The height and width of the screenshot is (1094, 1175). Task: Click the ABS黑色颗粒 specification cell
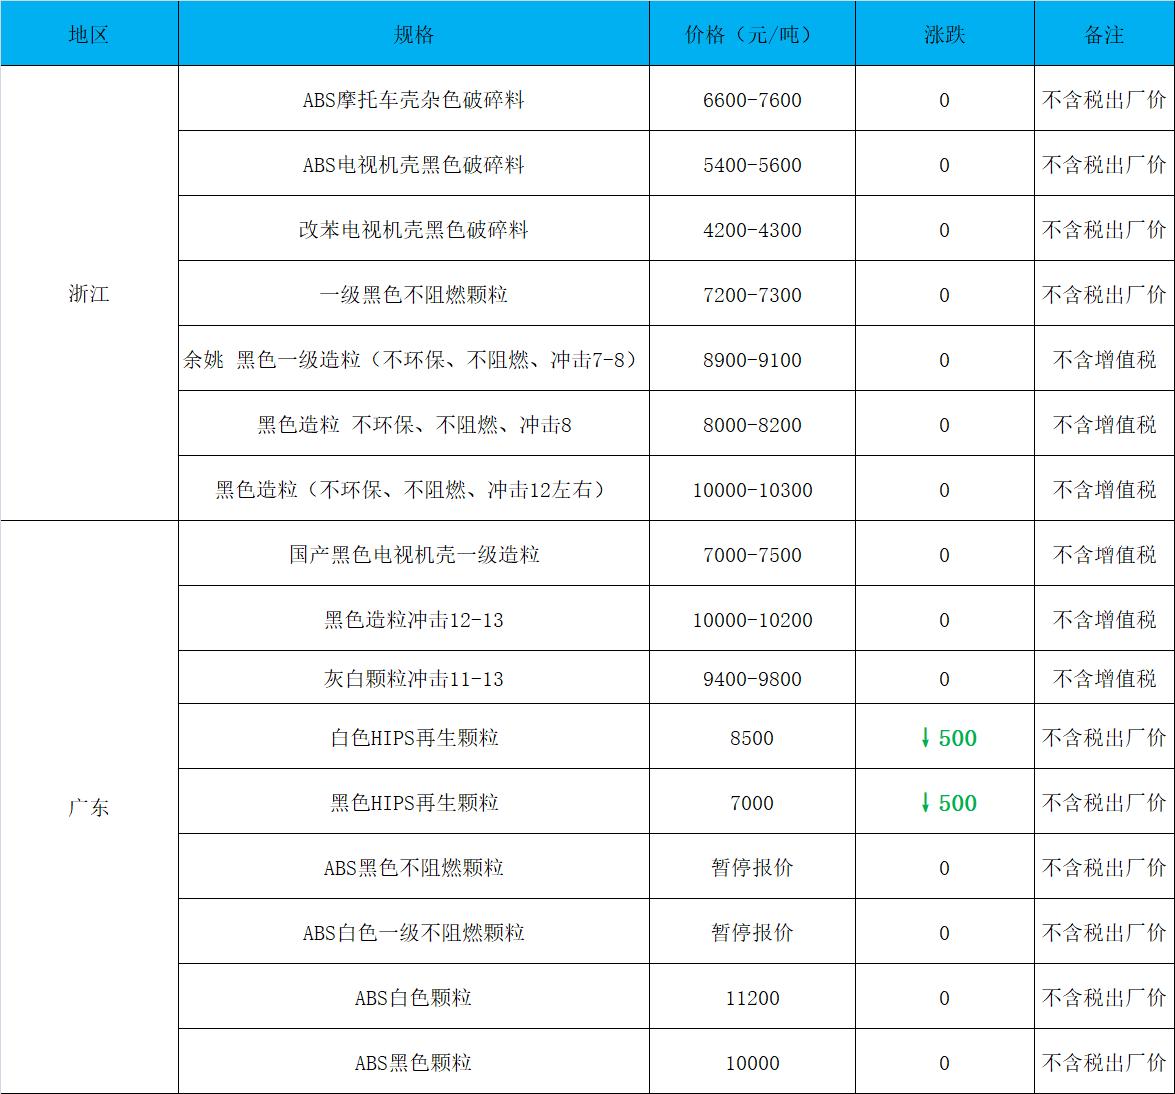pos(413,1063)
